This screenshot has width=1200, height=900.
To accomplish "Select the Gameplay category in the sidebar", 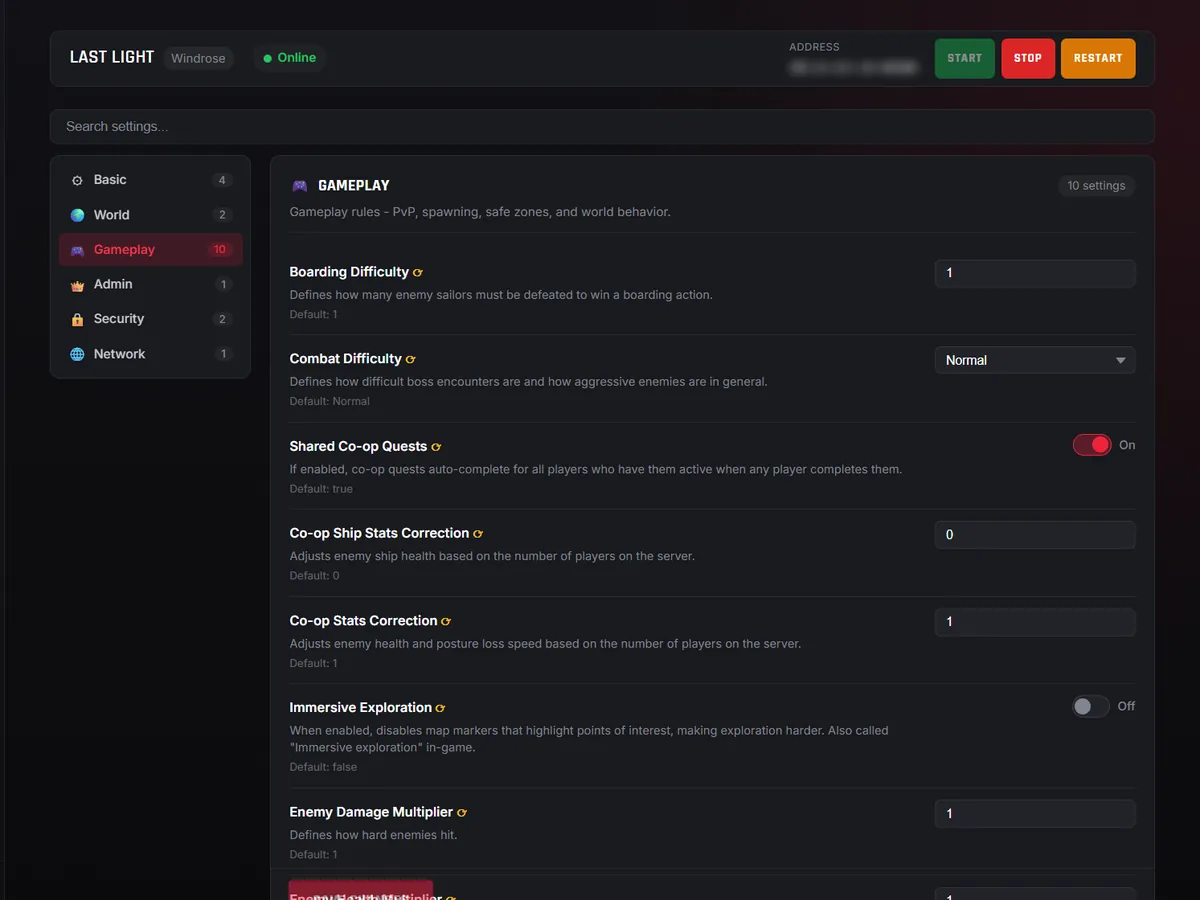I will click(x=151, y=250).
